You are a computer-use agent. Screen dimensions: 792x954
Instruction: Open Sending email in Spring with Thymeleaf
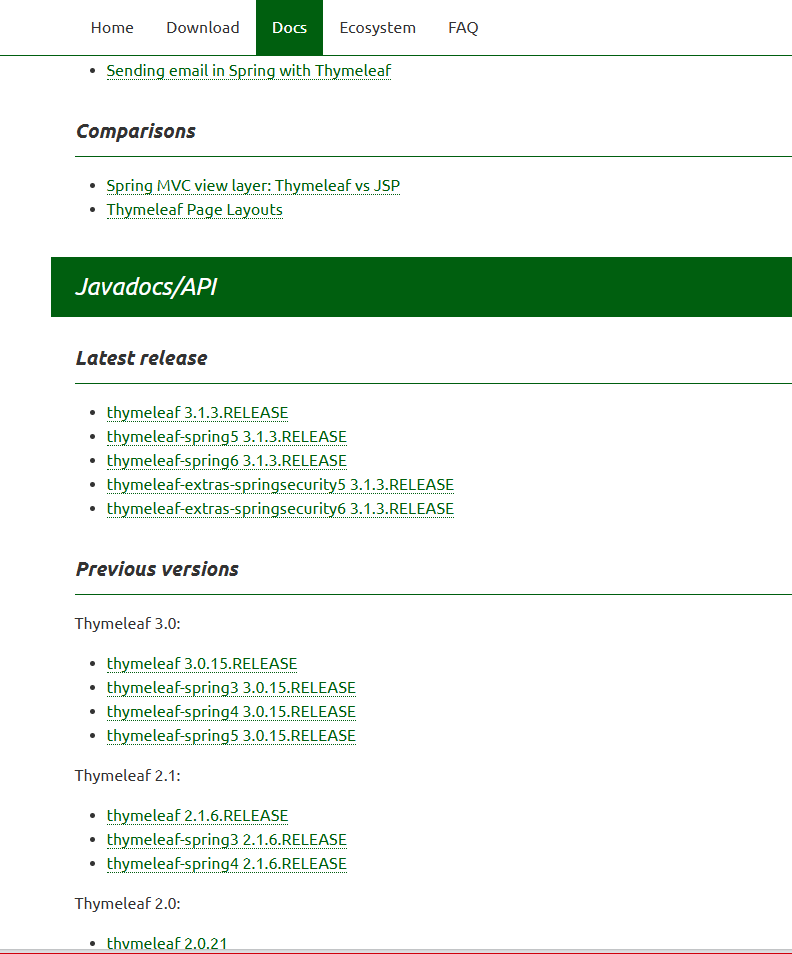point(249,71)
